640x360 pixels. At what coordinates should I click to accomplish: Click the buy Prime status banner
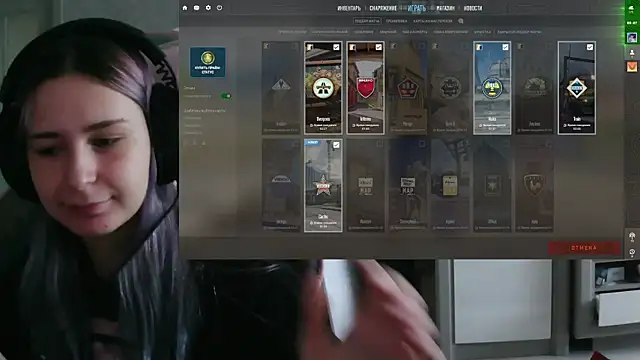[207, 62]
